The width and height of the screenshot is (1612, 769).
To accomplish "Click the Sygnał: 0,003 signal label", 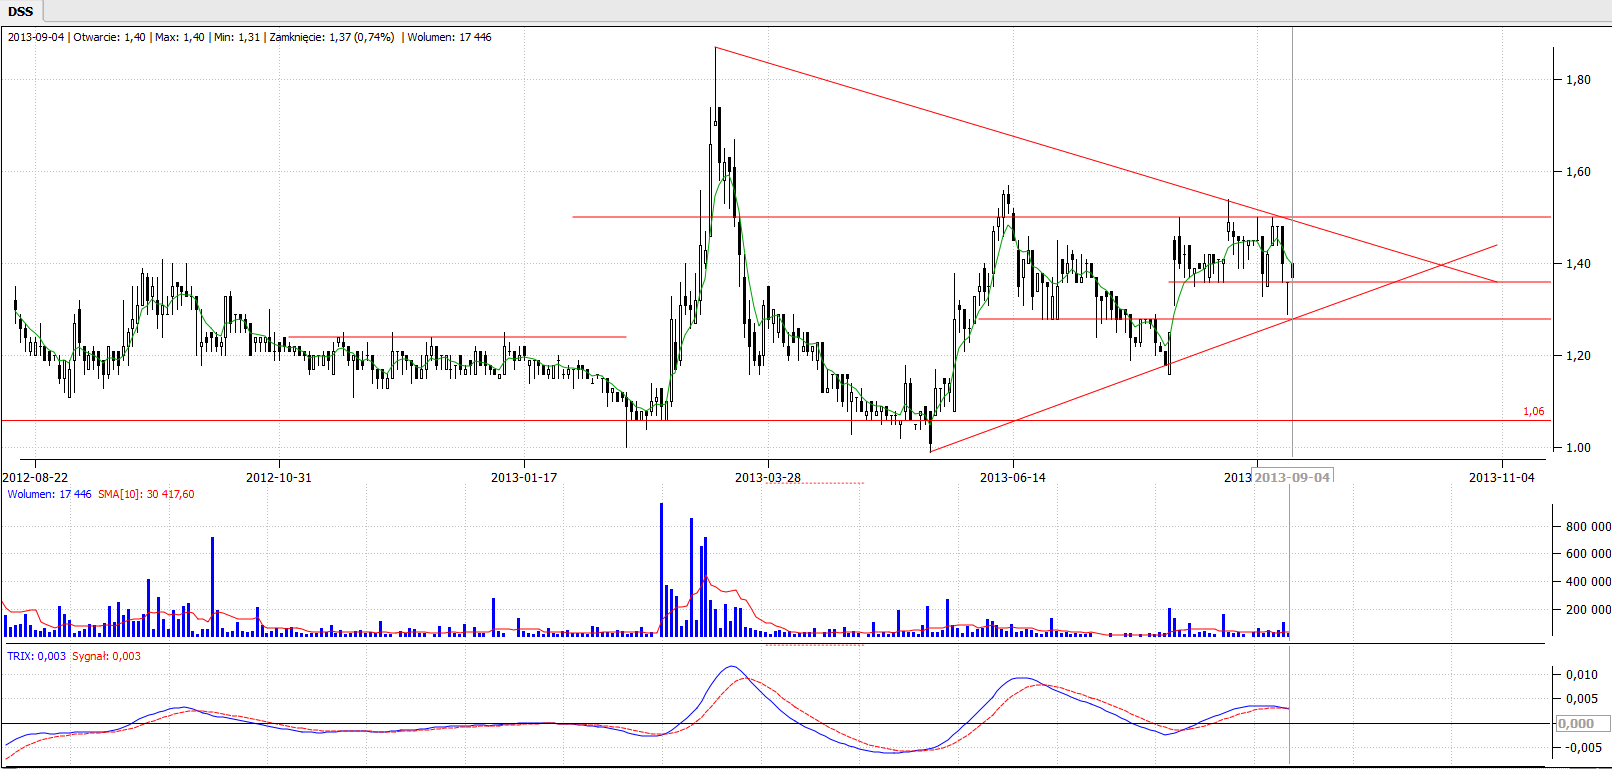I will 106,656.
